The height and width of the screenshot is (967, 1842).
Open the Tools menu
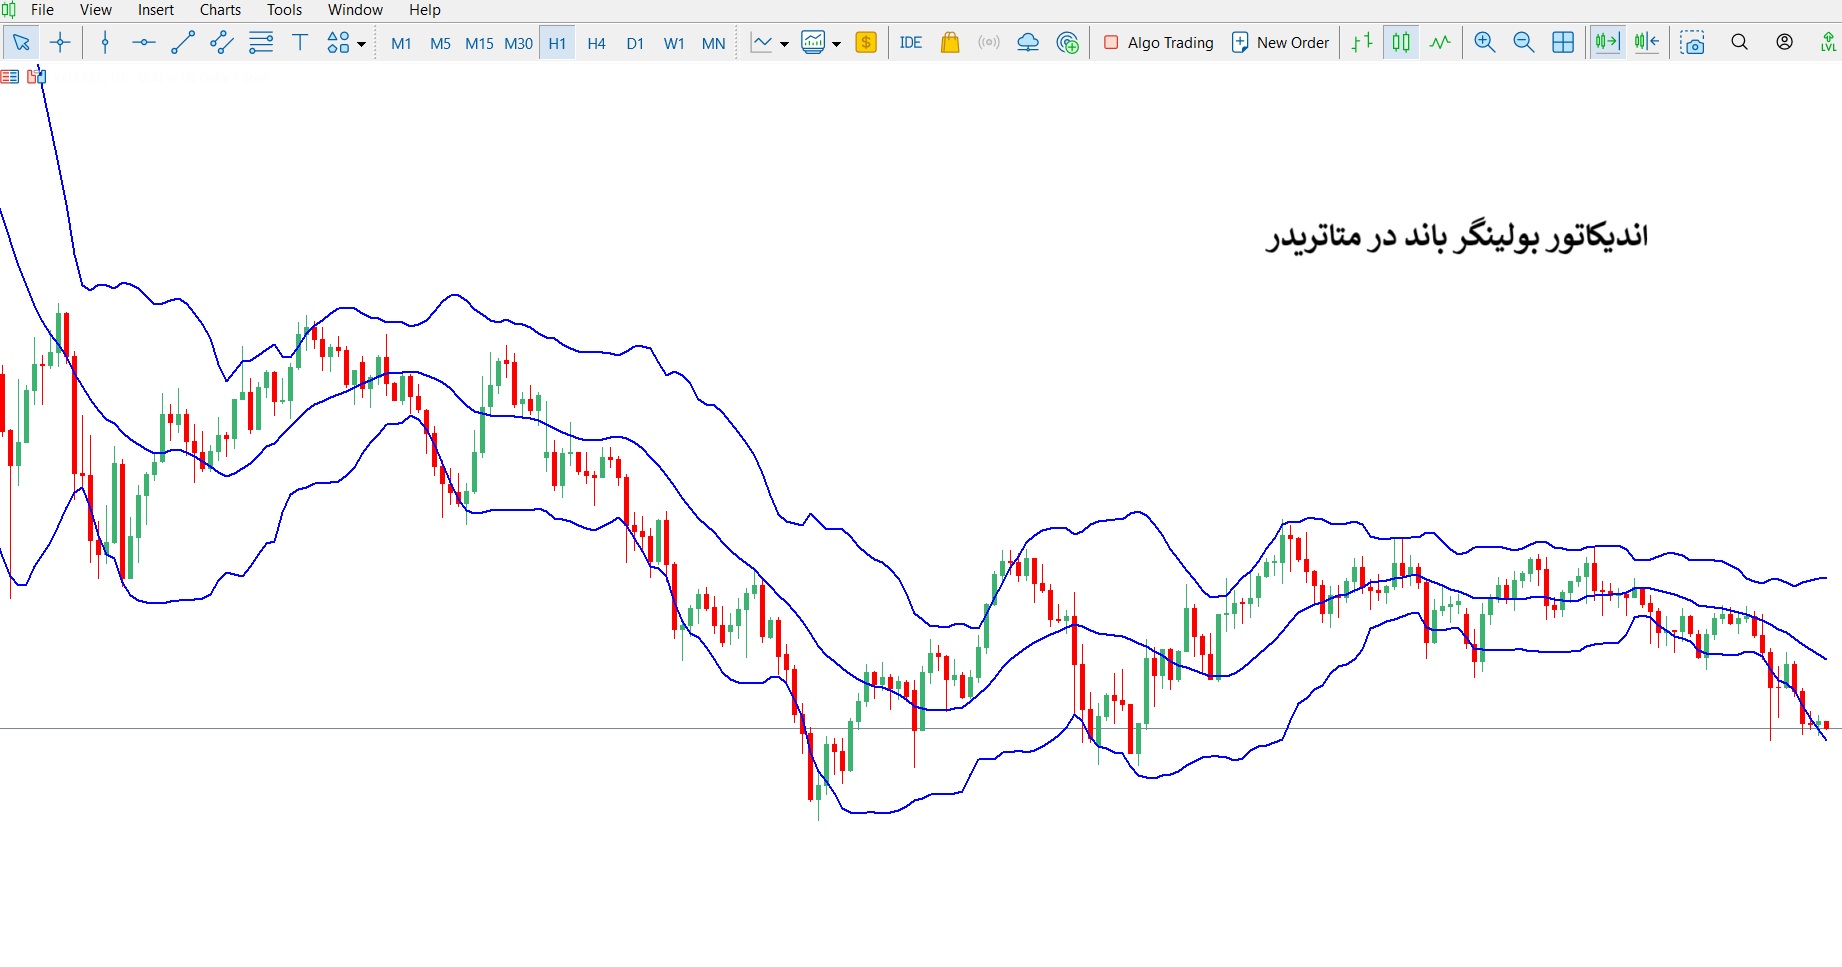pos(285,10)
